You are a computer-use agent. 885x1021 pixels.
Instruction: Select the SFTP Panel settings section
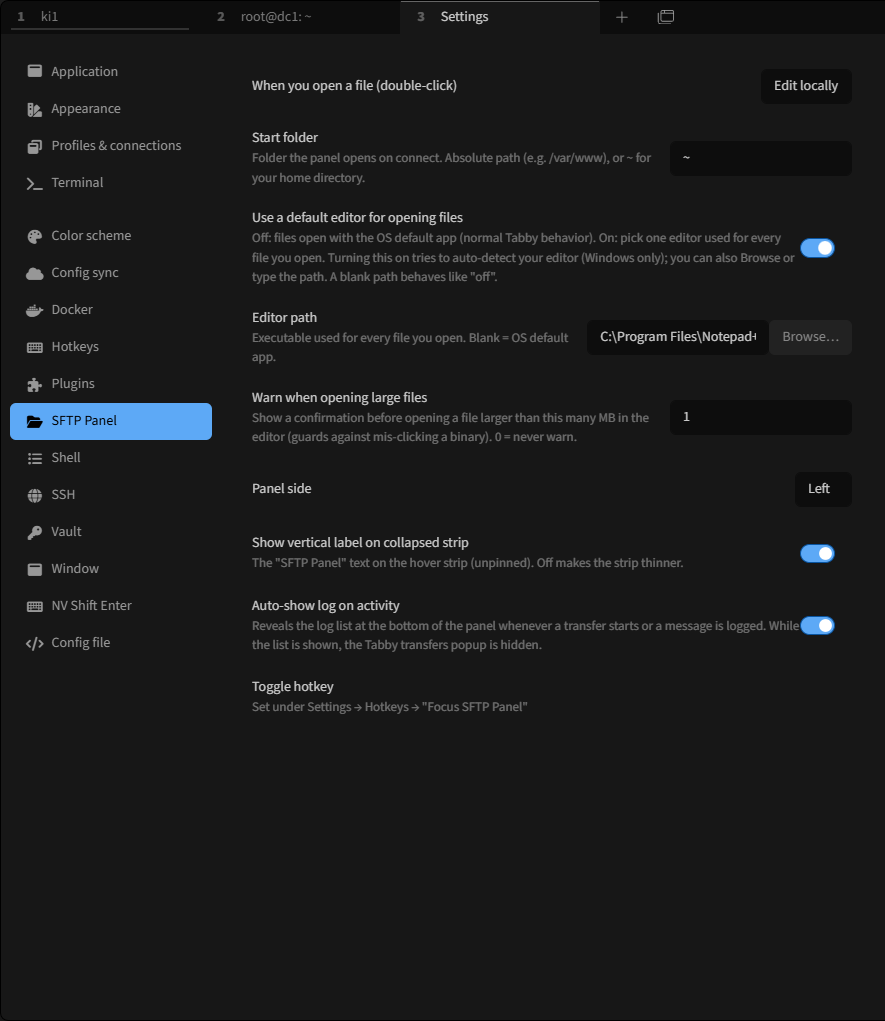pos(111,421)
